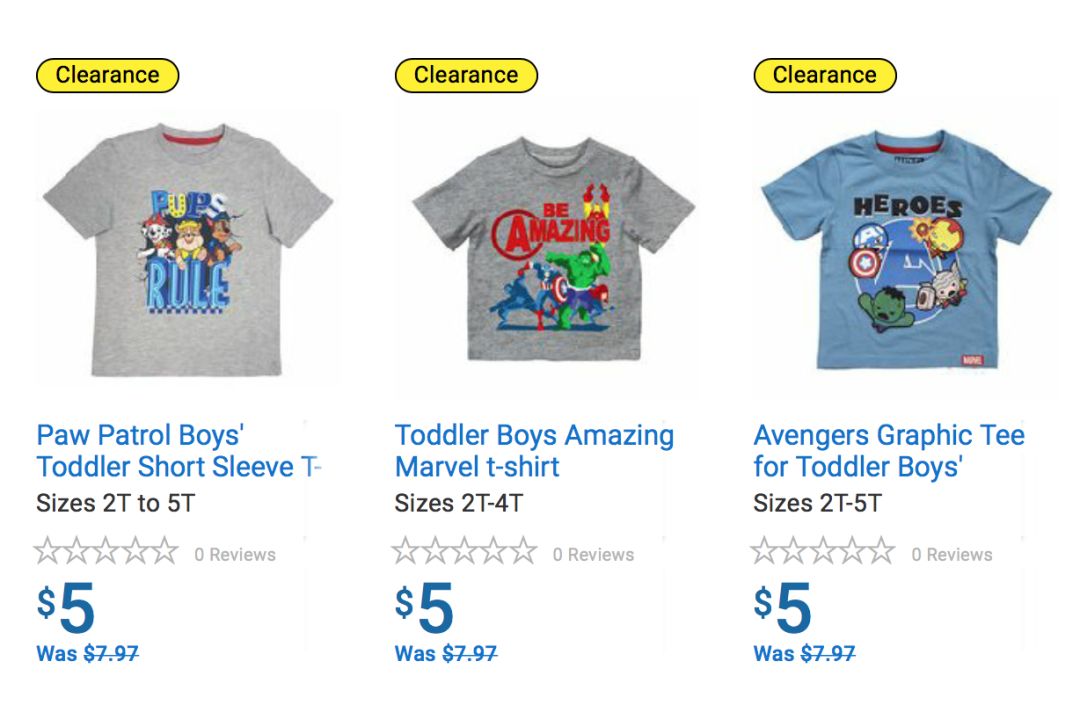Open 0 Reviews for Paw Patrol shirt

tap(235, 555)
